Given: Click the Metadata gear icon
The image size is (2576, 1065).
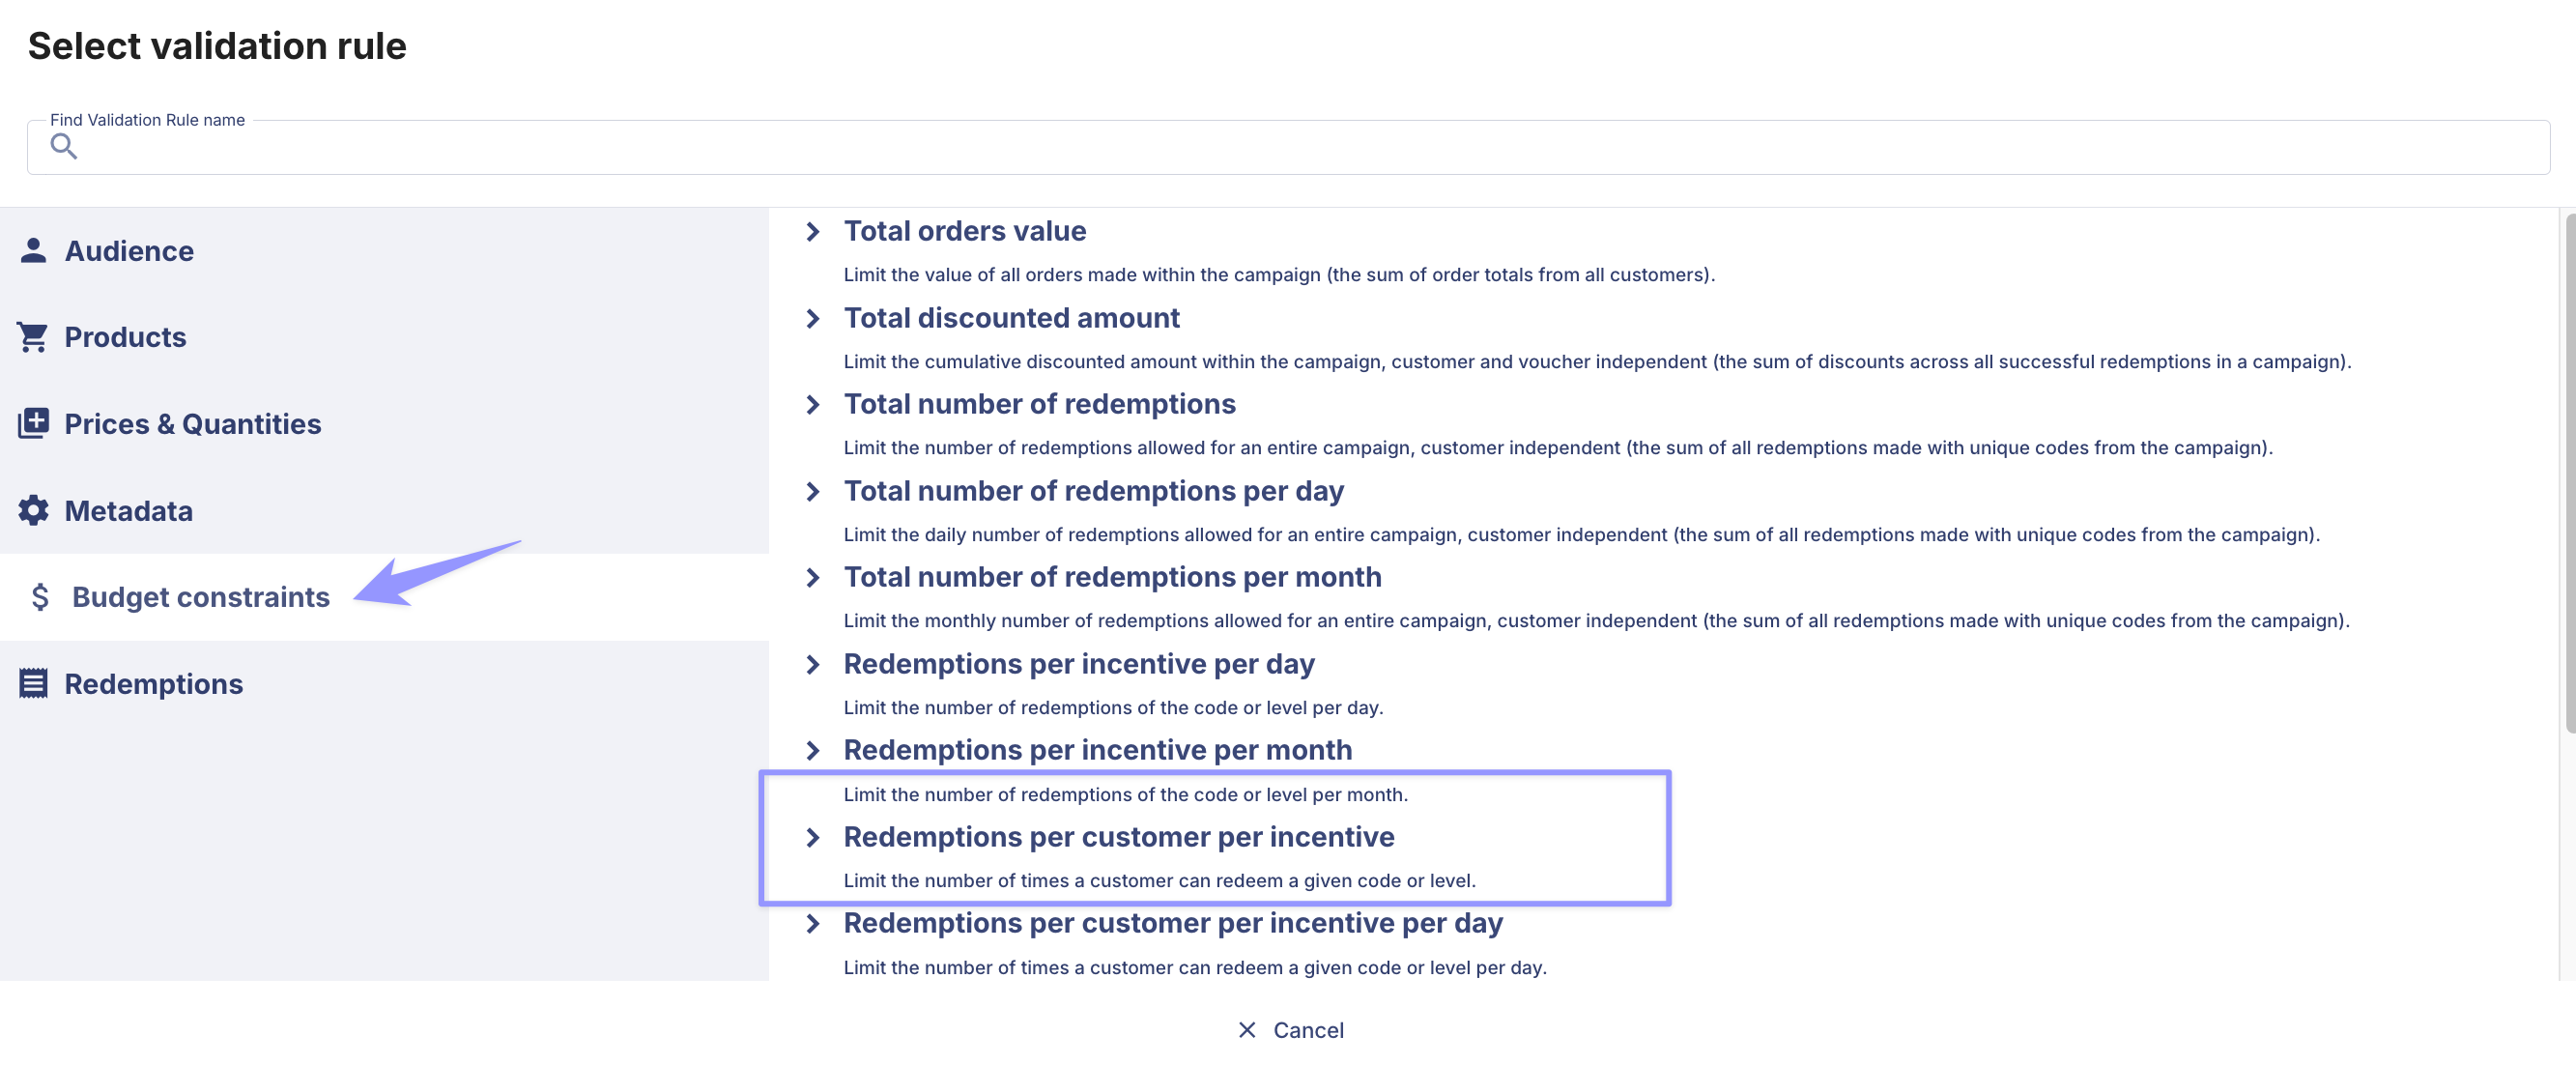Looking at the screenshot, I should pos(33,510).
